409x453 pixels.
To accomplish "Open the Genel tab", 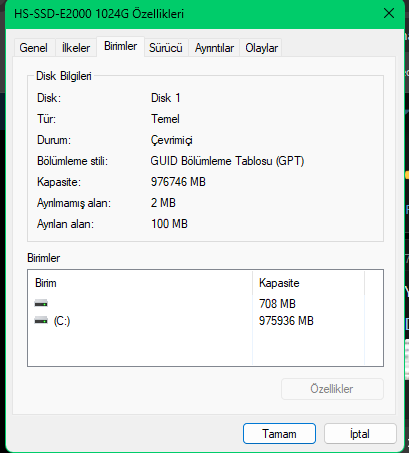I will pyautogui.click(x=33, y=48).
